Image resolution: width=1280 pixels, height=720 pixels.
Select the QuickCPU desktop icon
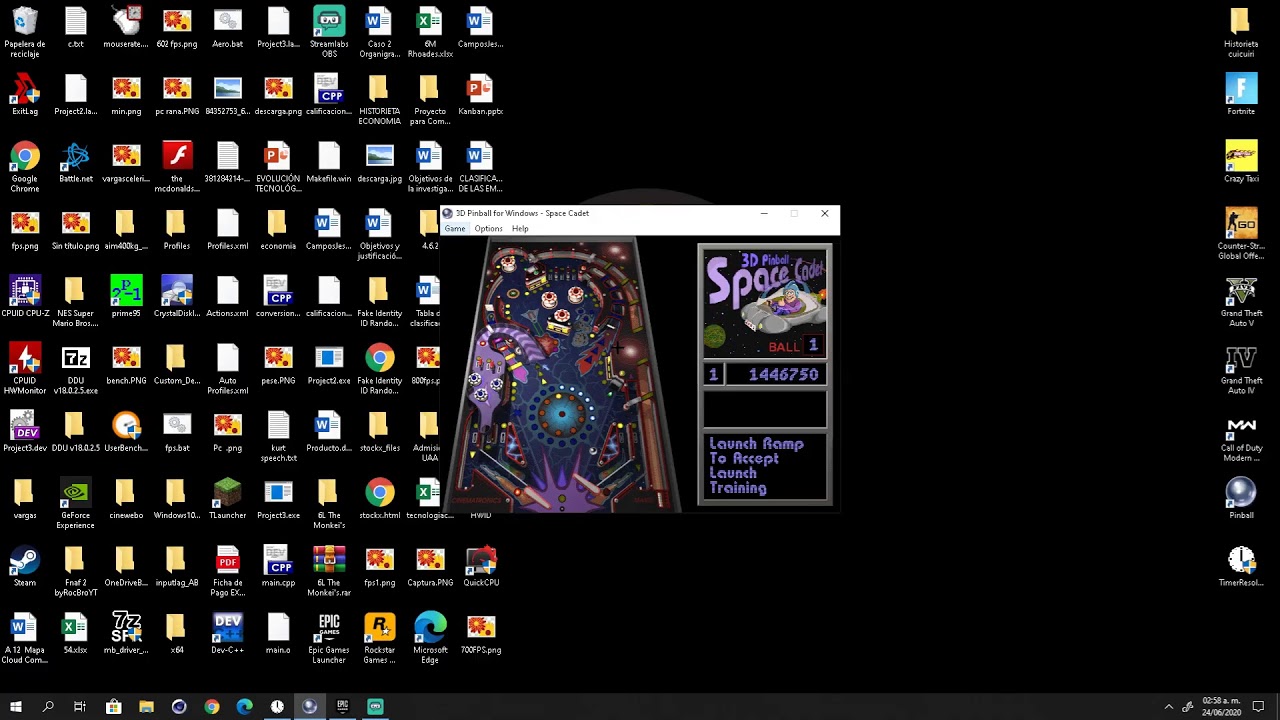coord(481,566)
